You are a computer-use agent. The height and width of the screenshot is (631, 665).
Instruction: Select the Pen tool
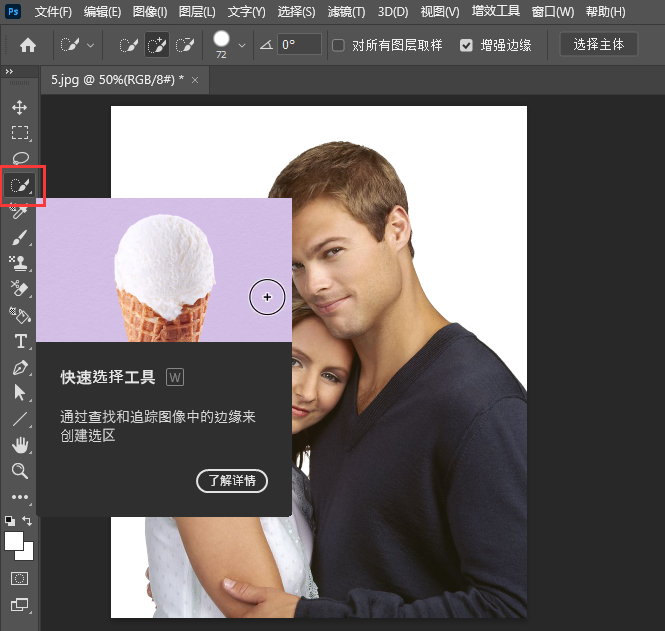point(20,367)
